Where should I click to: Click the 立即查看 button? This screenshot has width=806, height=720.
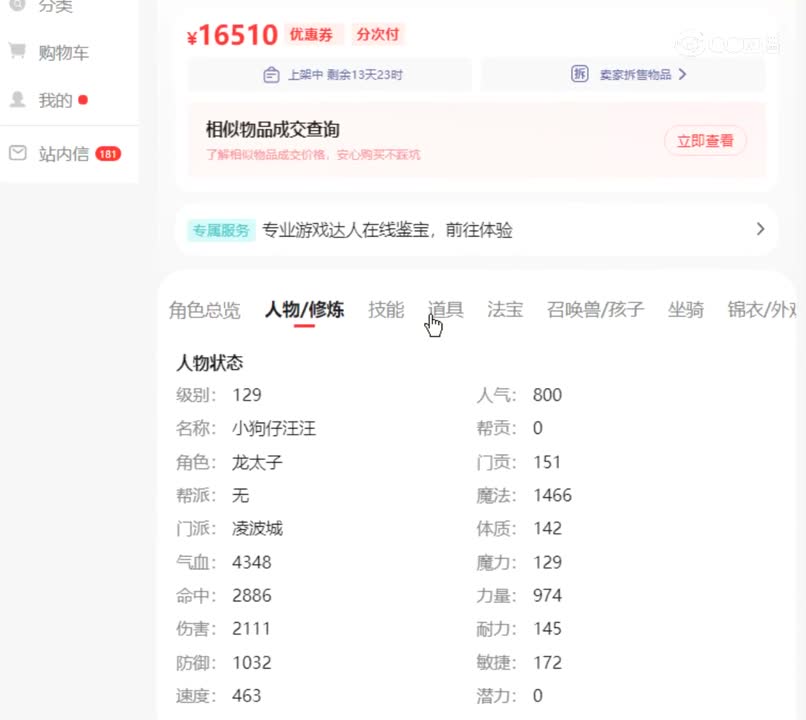pyautogui.click(x=705, y=141)
